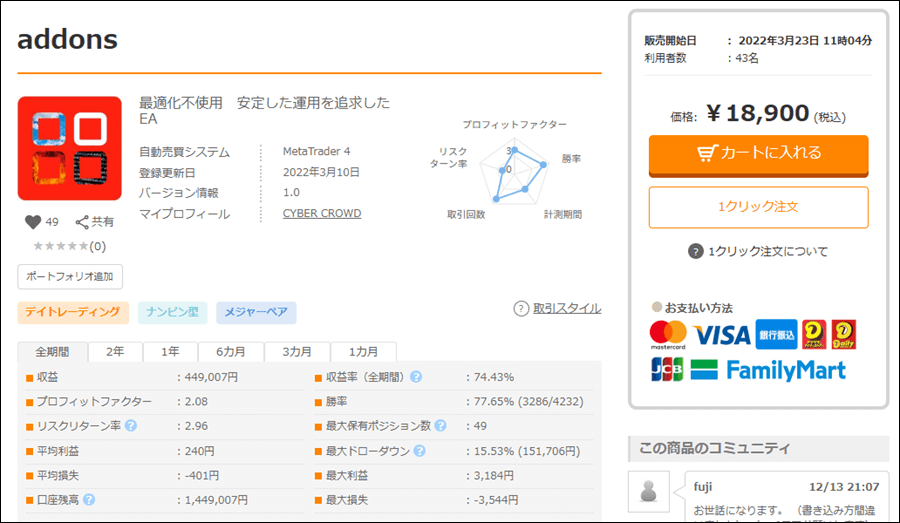Viewport: 900px width, 523px height.
Task: Click the ポートフォリオ追加 button
Action: pyautogui.click(x=70, y=276)
